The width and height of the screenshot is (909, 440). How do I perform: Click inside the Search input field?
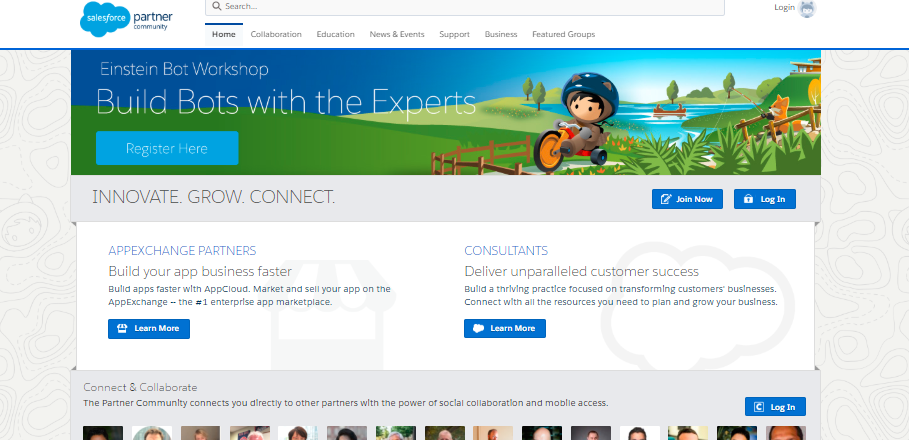(465, 7)
